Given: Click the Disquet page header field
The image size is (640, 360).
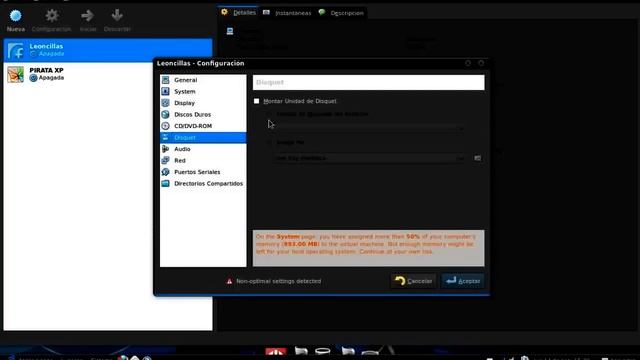Looking at the screenshot, I should pyautogui.click(x=369, y=82).
